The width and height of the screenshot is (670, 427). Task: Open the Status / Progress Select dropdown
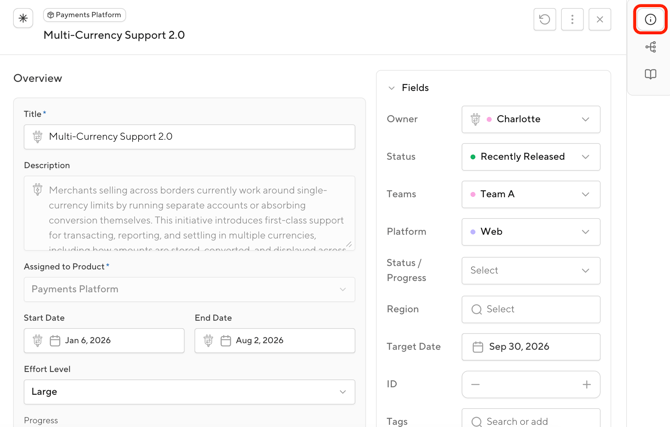[531, 271]
